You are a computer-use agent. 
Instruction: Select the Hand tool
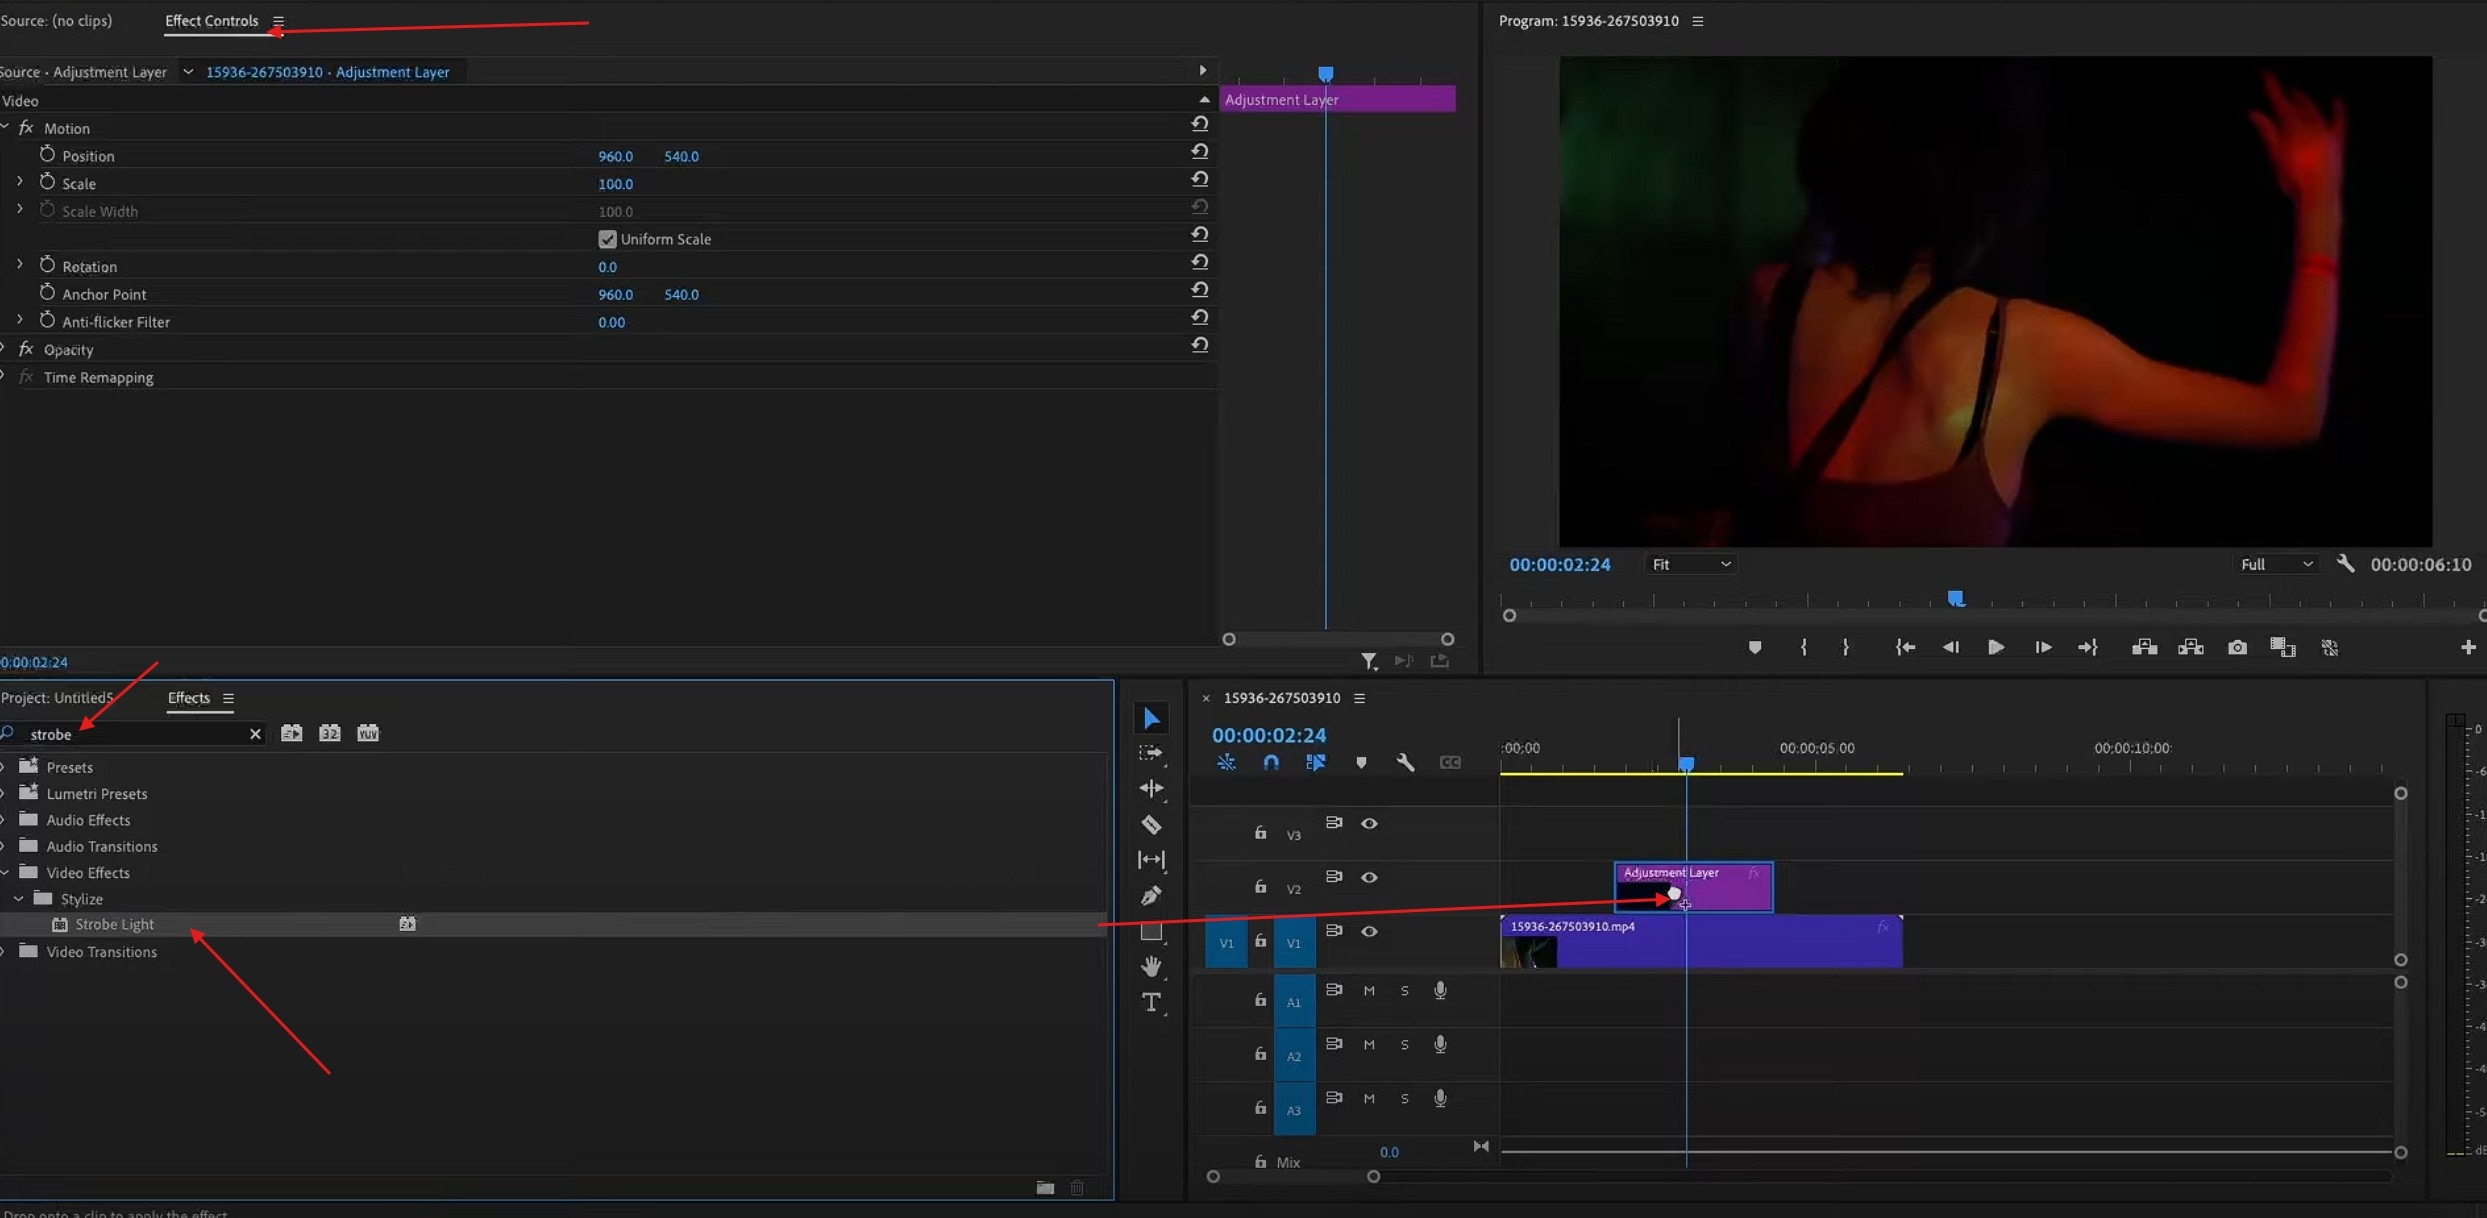(1151, 966)
